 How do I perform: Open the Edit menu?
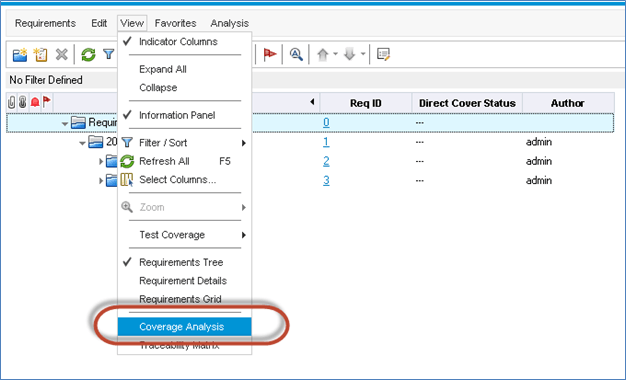click(x=99, y=23)
